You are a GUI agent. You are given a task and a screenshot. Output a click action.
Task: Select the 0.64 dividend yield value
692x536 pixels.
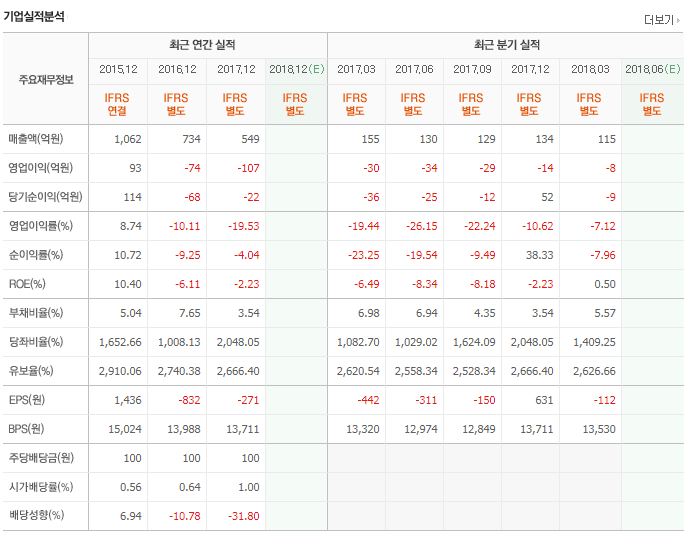tap(190, 487)
